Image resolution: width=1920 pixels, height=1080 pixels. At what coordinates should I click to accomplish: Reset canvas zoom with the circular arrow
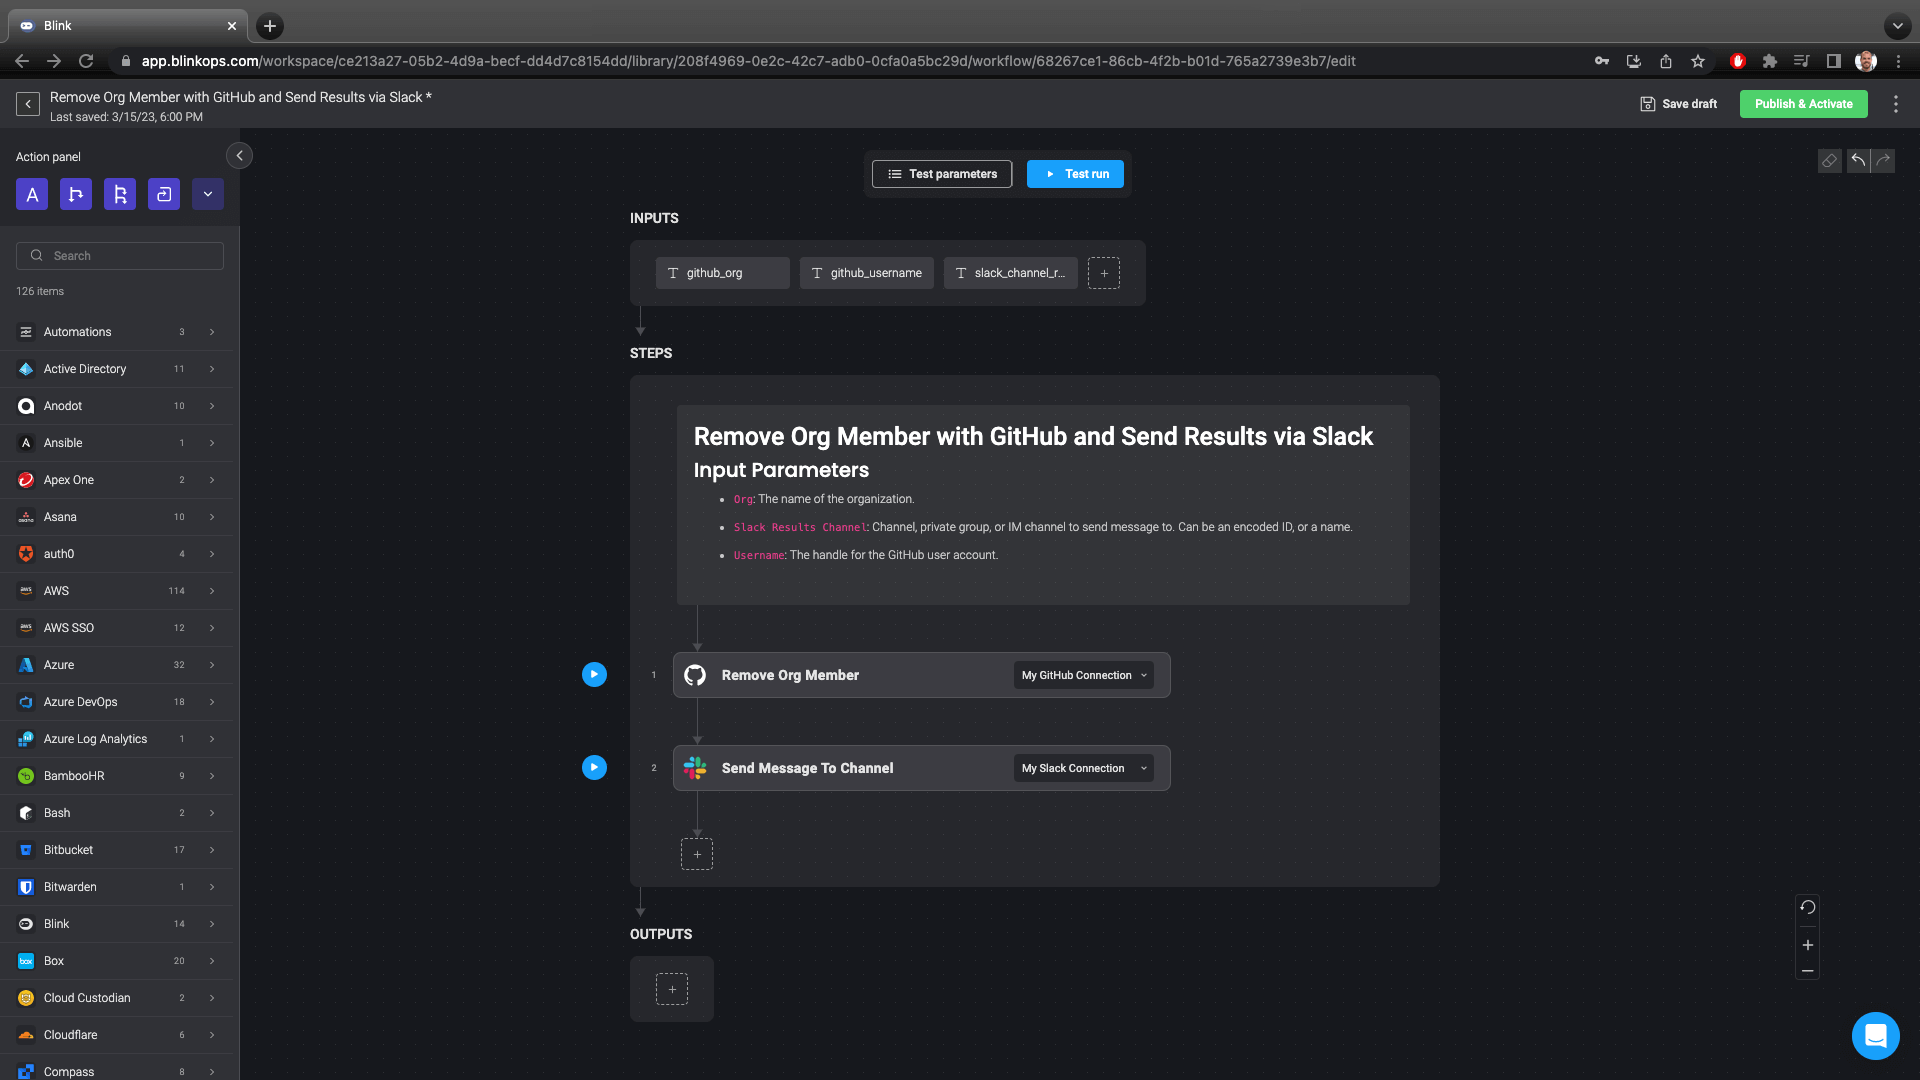pos(1808,908)
